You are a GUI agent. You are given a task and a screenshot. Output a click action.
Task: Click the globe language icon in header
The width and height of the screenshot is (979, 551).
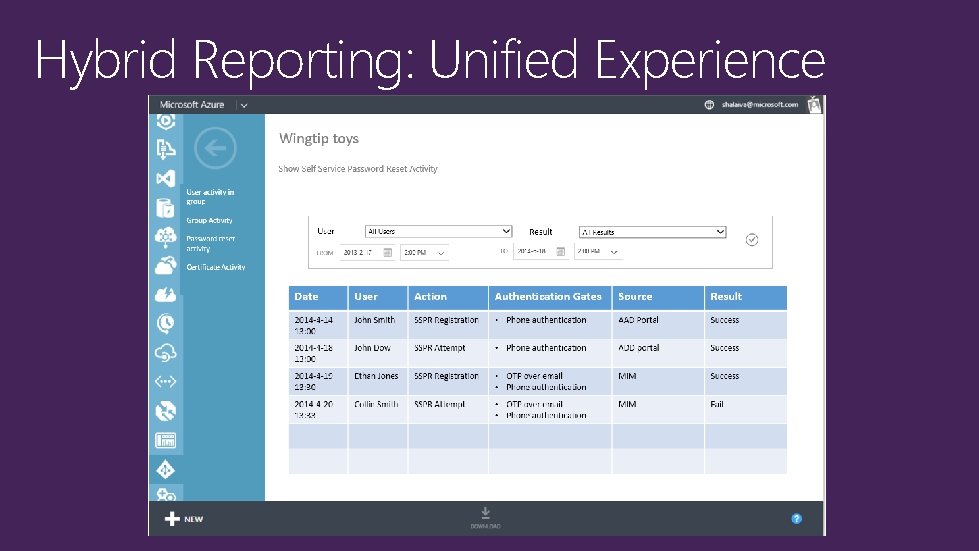click(709, 105)
